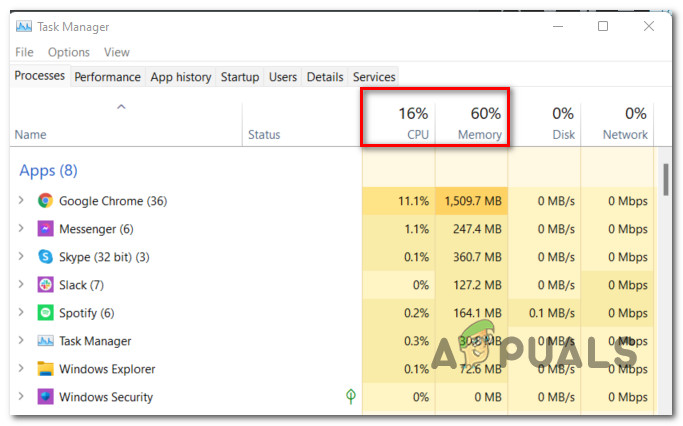Expand the Google Chrome process group
The width and height of the screenshot is (683, 426).
21,201
